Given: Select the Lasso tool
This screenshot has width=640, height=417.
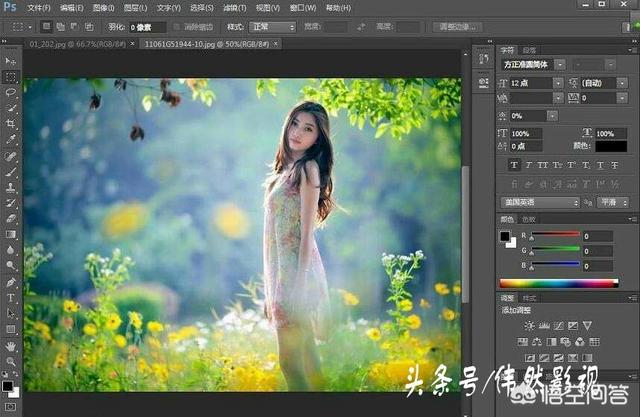Looking at the screenshot, I should click(x=10, y=92).
